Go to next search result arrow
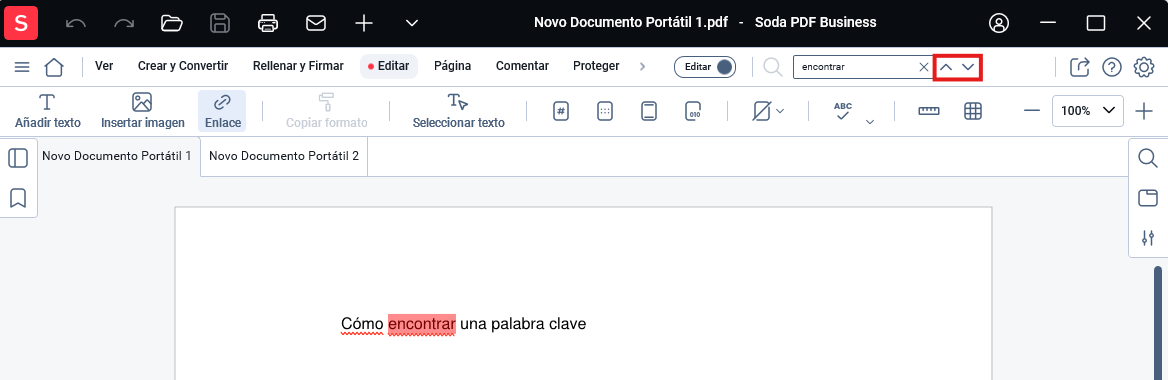 [968, 67]
